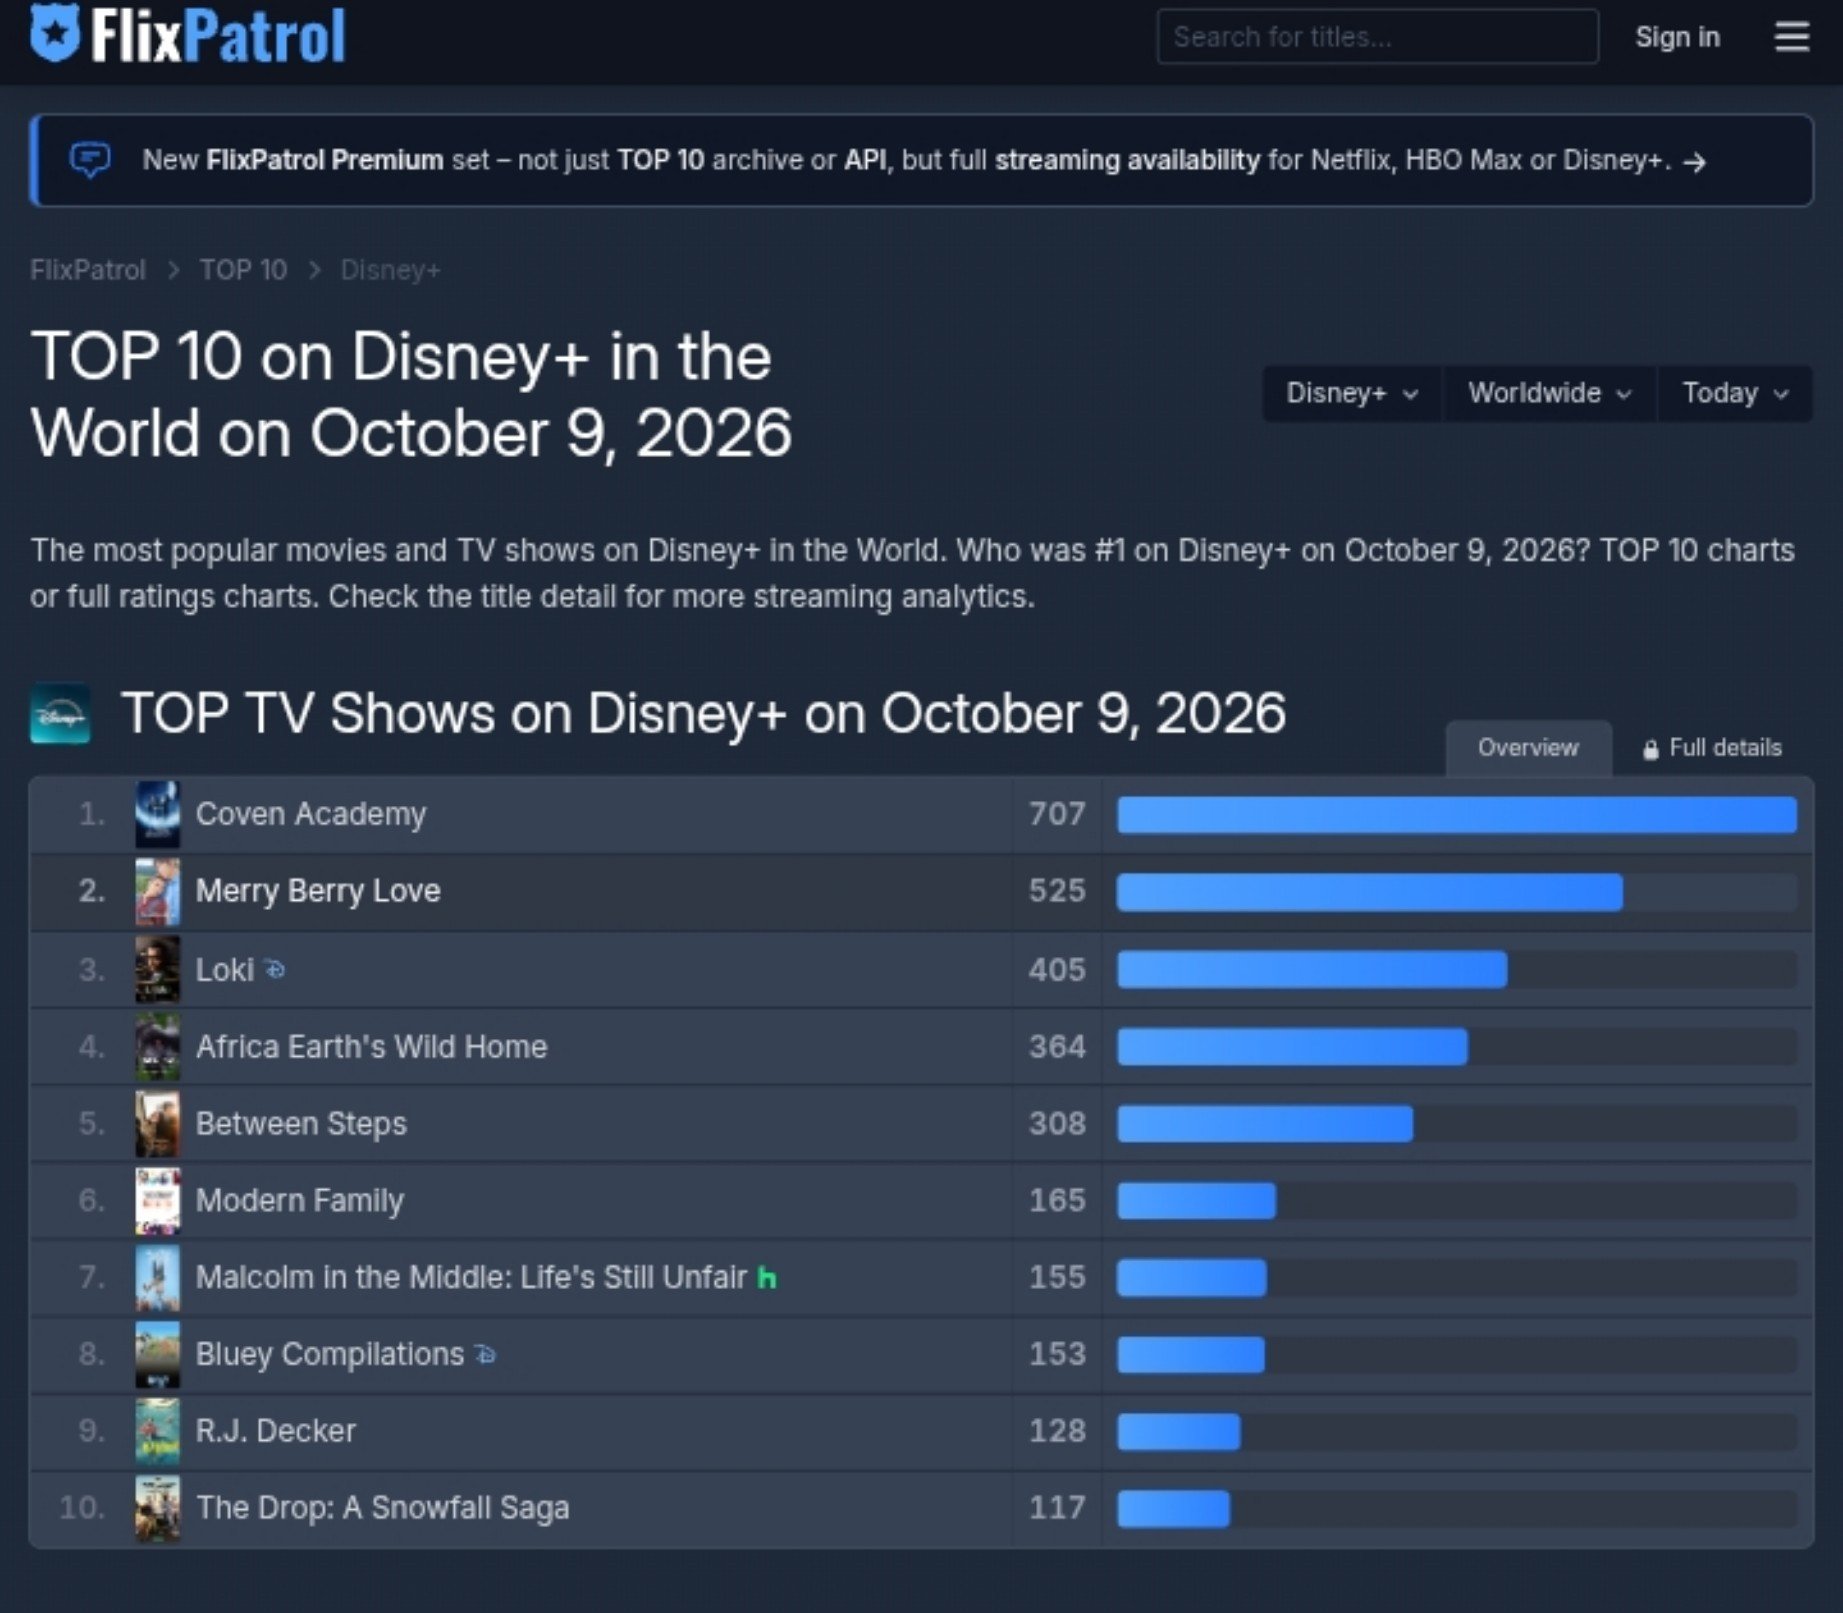Open the Loki poster thumbnail
Screen dimensions: 1843x1613
tap(158, 969)
